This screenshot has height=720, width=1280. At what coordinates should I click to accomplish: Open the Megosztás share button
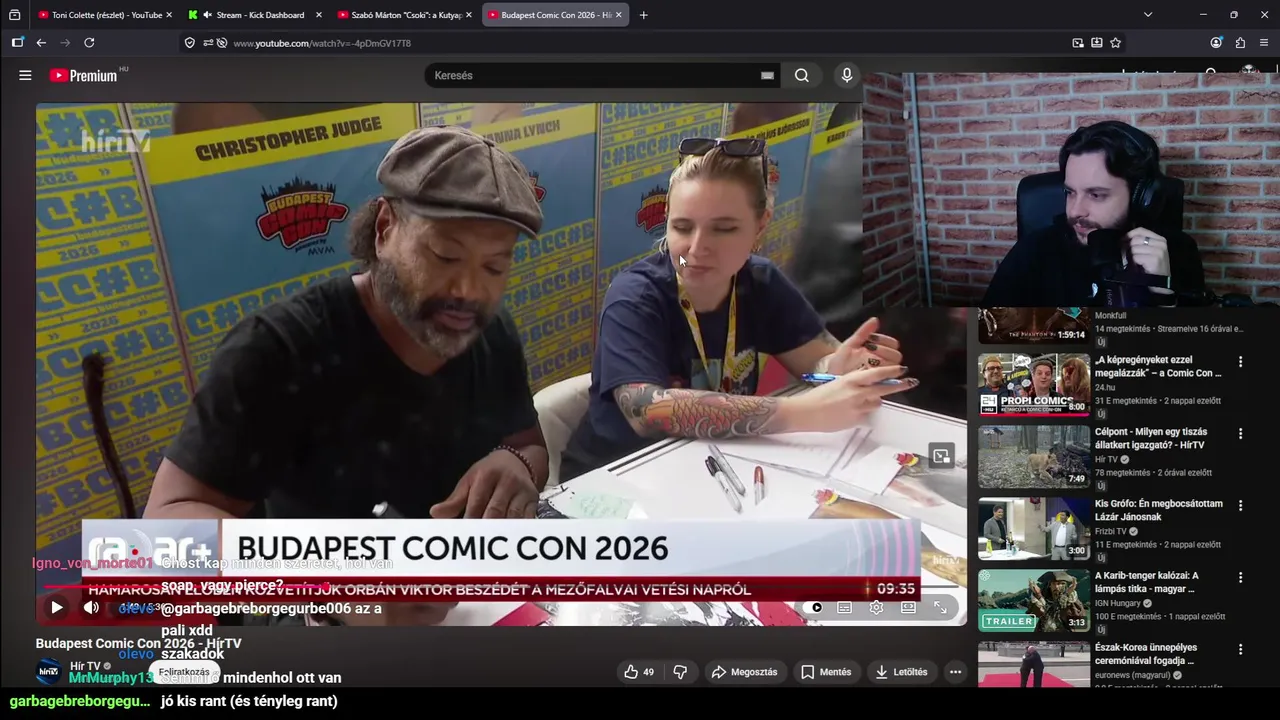pos(744,672)
